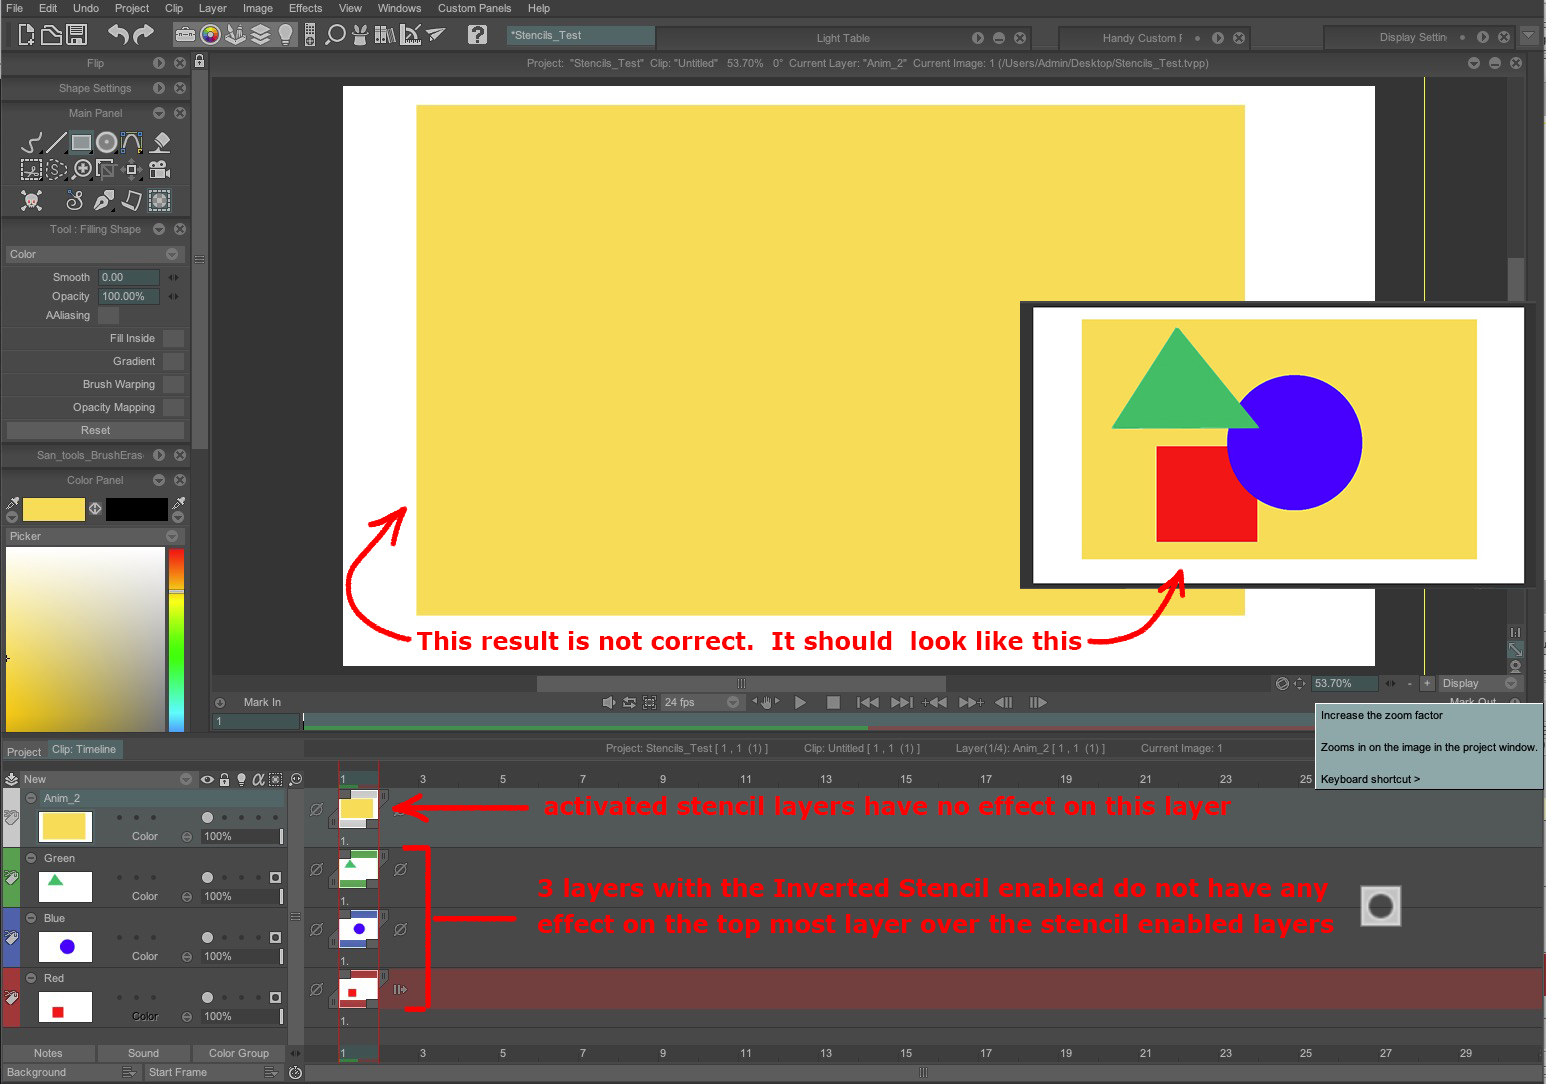Toggle the AAliasing checkbox
The height and width of the screenshot is (1084, 1546).
[108, 316]
